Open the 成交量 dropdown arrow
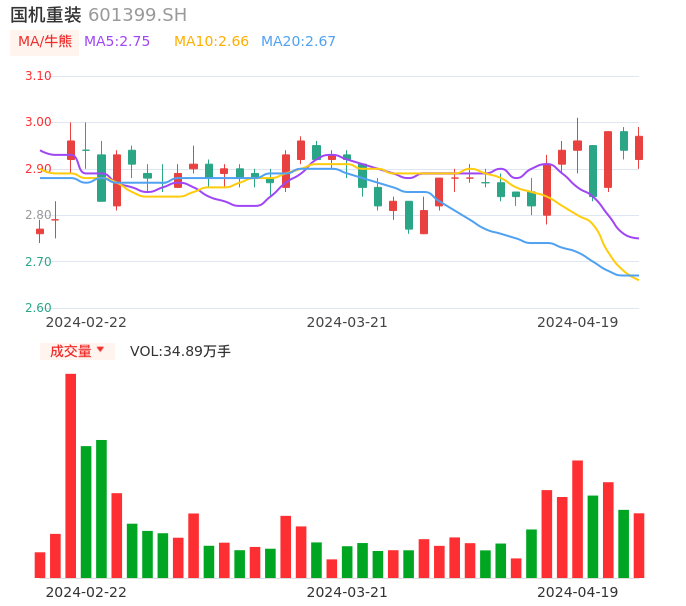Viewport: 686px width, 606px height. (x=100, y=350)
